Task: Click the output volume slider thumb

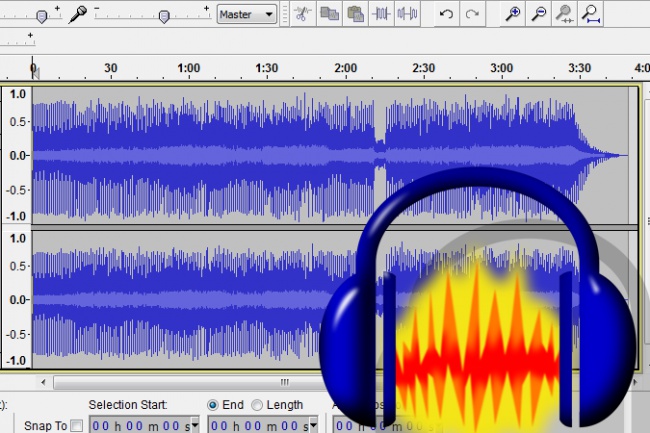Action: (41, 17)
